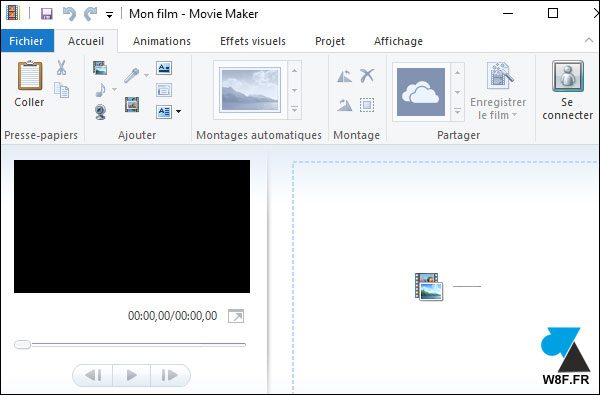Click the Add music note icon
This screenshot has height=395, width=600.
tap(100, 90)
